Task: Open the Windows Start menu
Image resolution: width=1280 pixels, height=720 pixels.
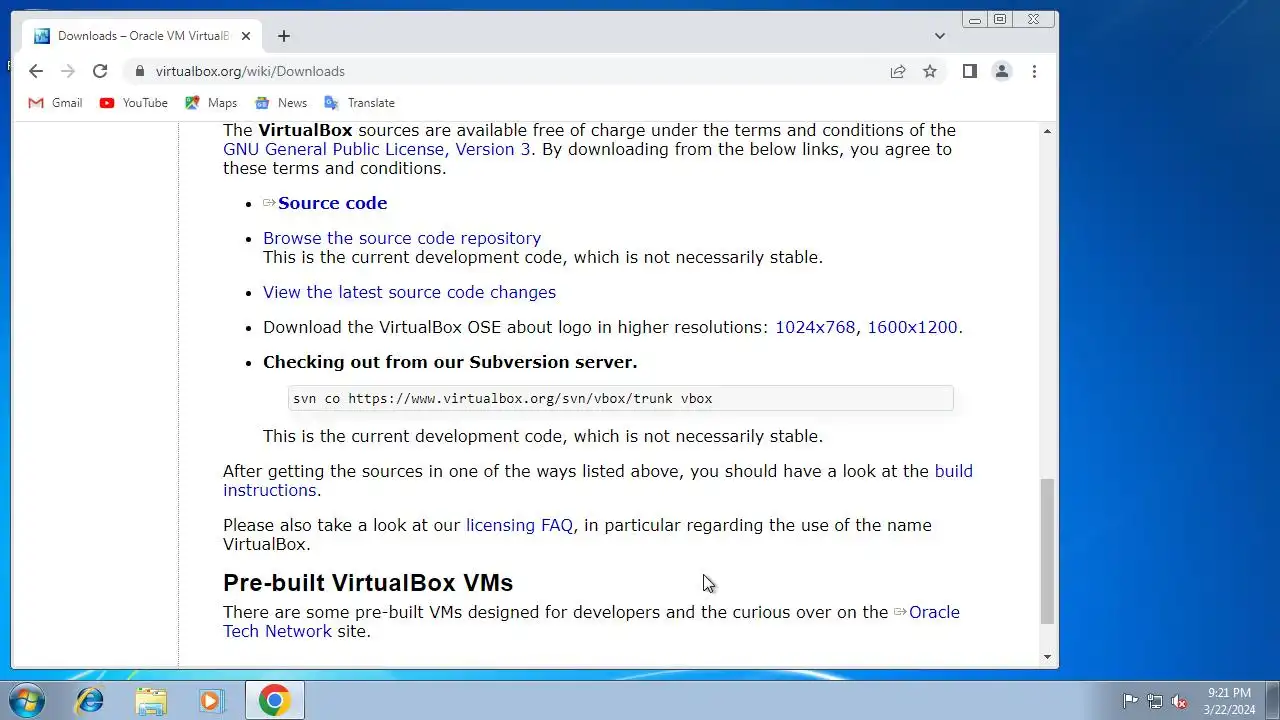Action: [x=26, y=701]
